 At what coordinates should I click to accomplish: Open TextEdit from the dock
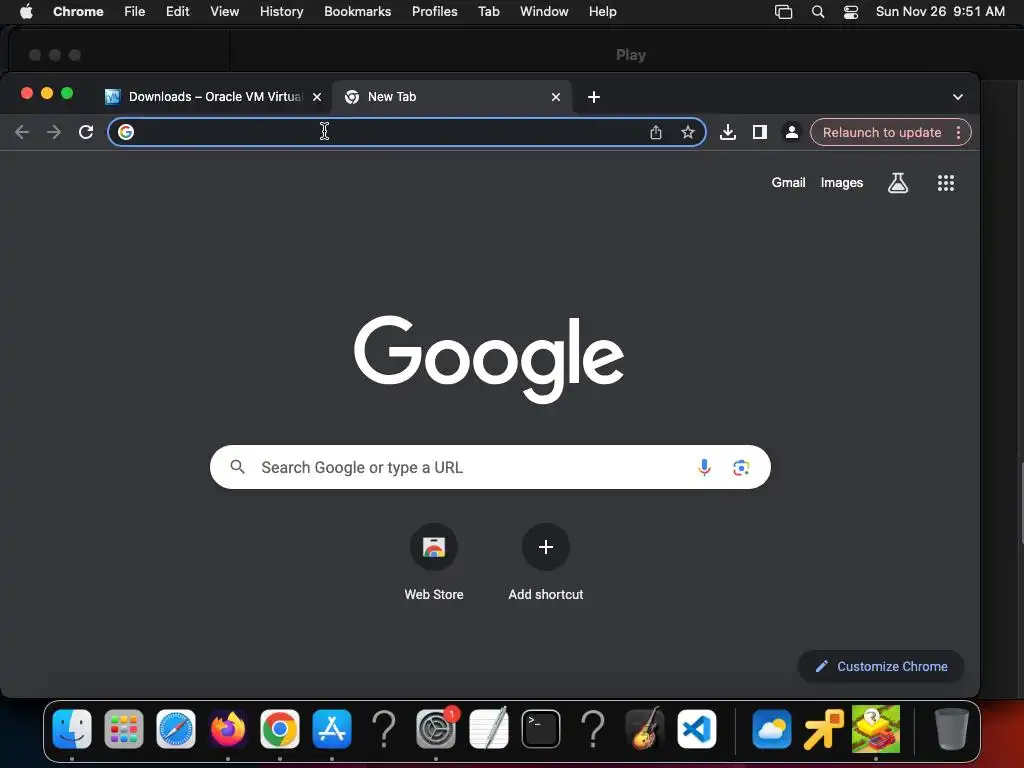coord(488,729)
